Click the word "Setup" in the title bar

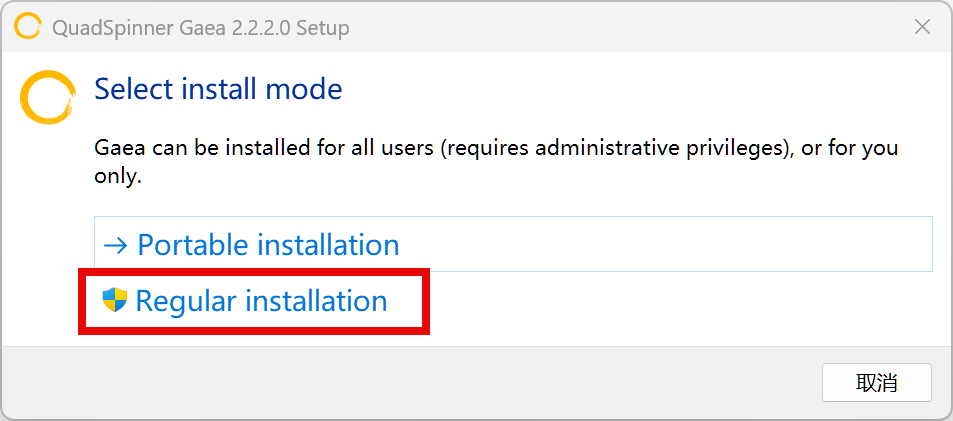click(x=322, y=28)
